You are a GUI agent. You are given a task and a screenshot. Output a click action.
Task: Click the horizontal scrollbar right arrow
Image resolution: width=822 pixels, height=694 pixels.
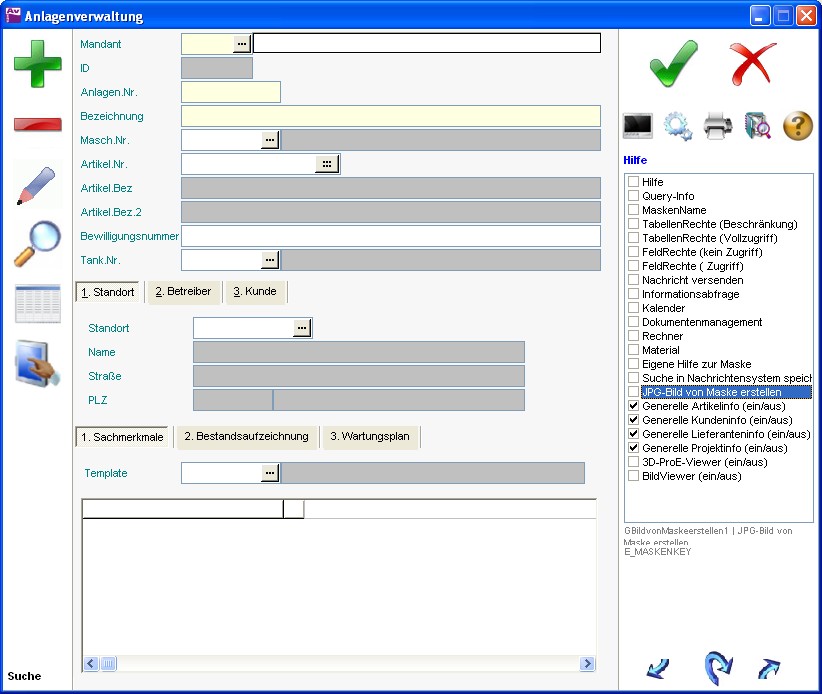click(x=587, y=663)
